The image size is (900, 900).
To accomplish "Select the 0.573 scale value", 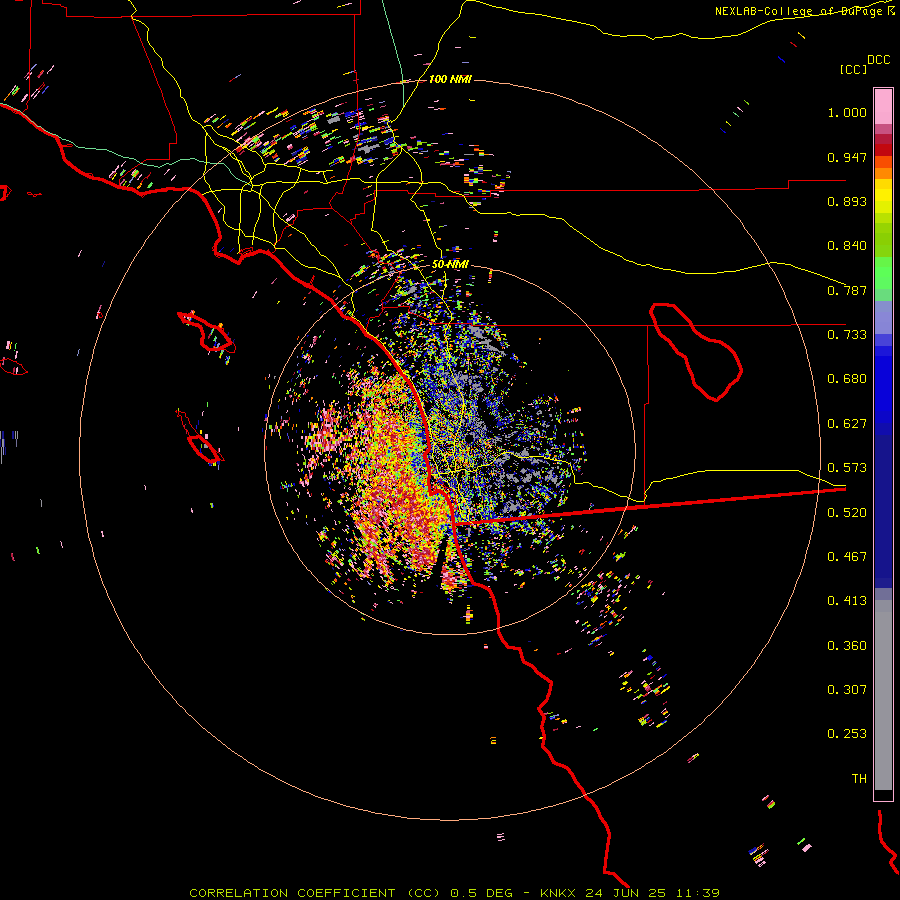I will point(847,468).
